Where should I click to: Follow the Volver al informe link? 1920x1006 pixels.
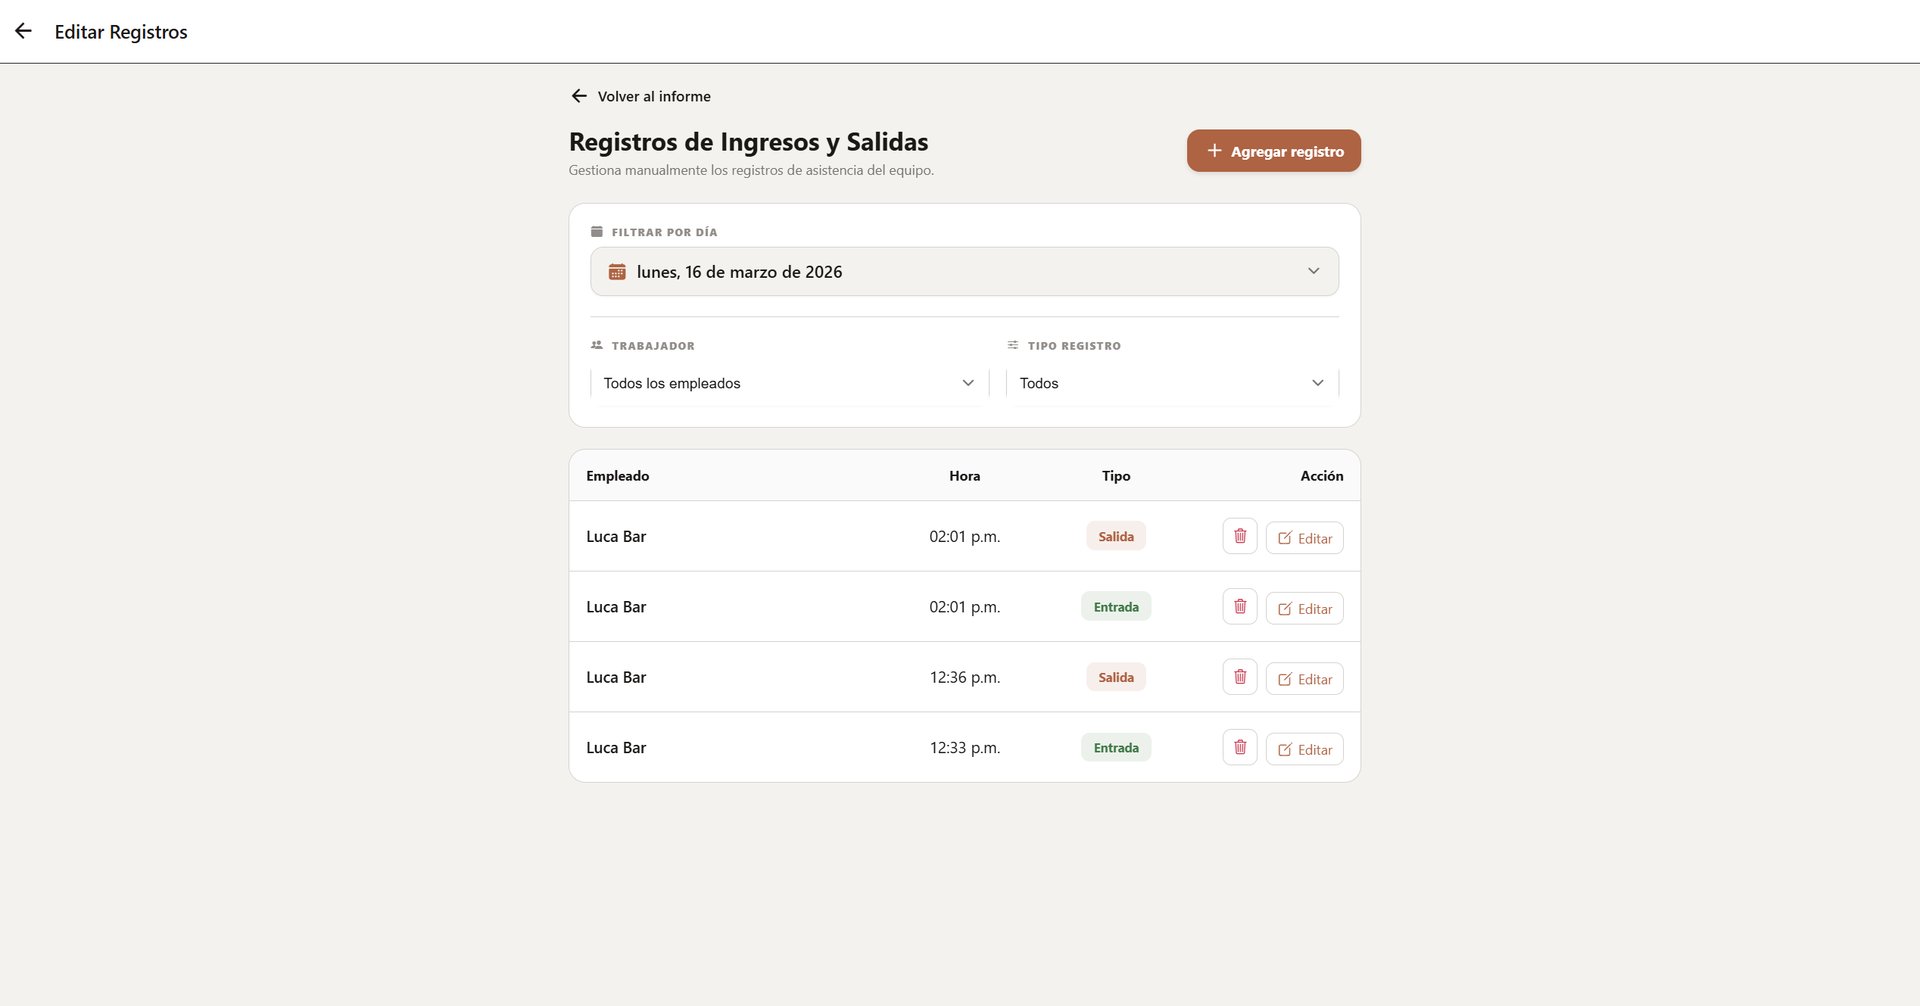654,97
